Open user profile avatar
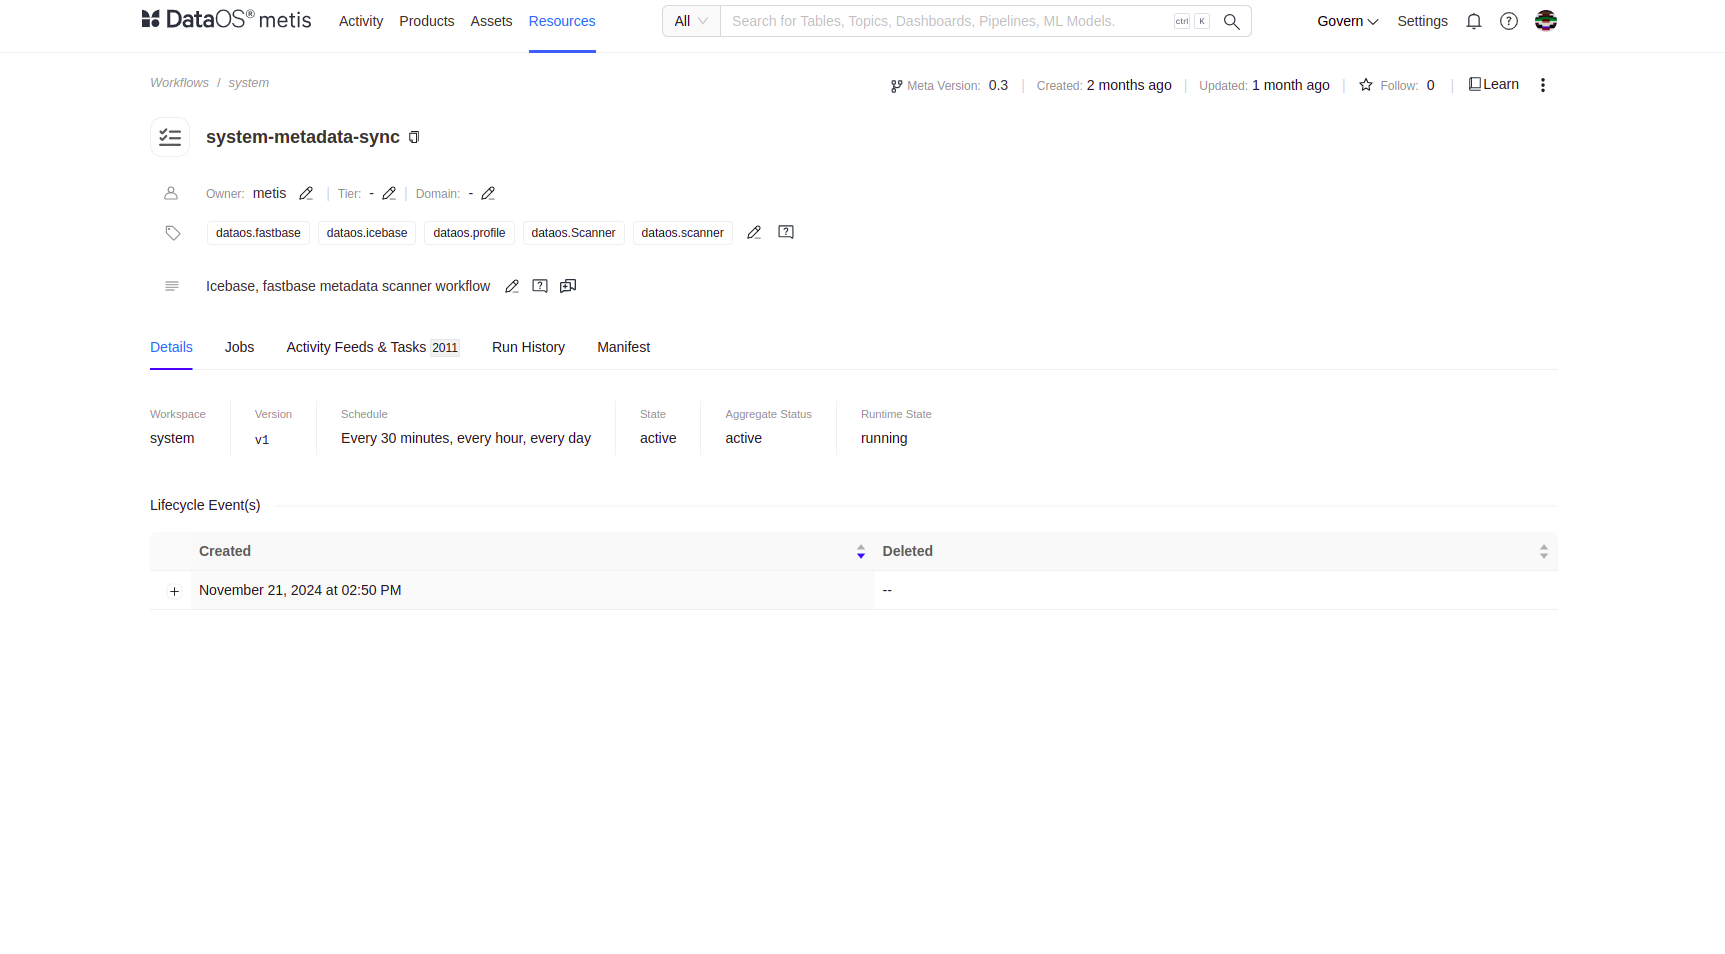This screenshot has height=954, width=1725. [x=1546, y=21]
